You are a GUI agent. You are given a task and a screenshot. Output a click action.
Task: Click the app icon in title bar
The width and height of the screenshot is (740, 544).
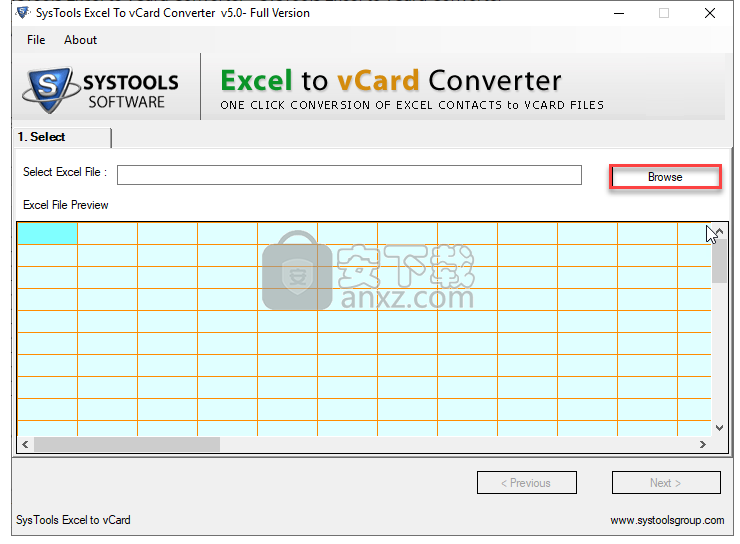pos(23,12)
